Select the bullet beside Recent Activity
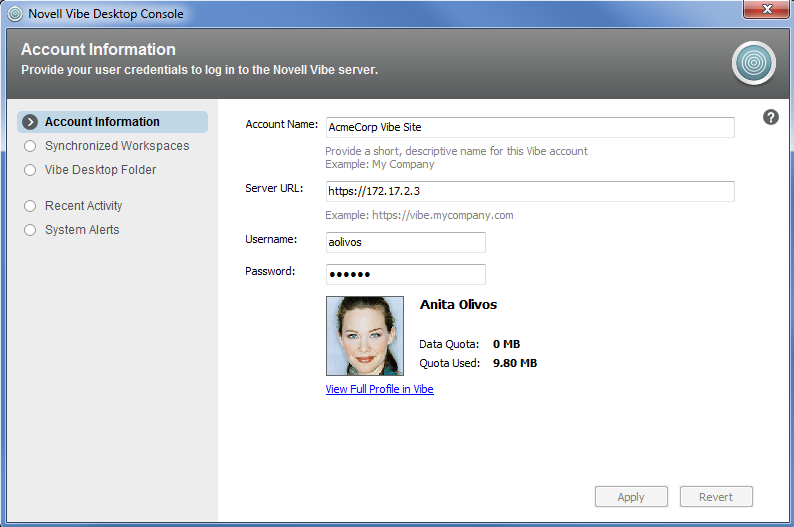794x527 pixels. click(30, 206)
